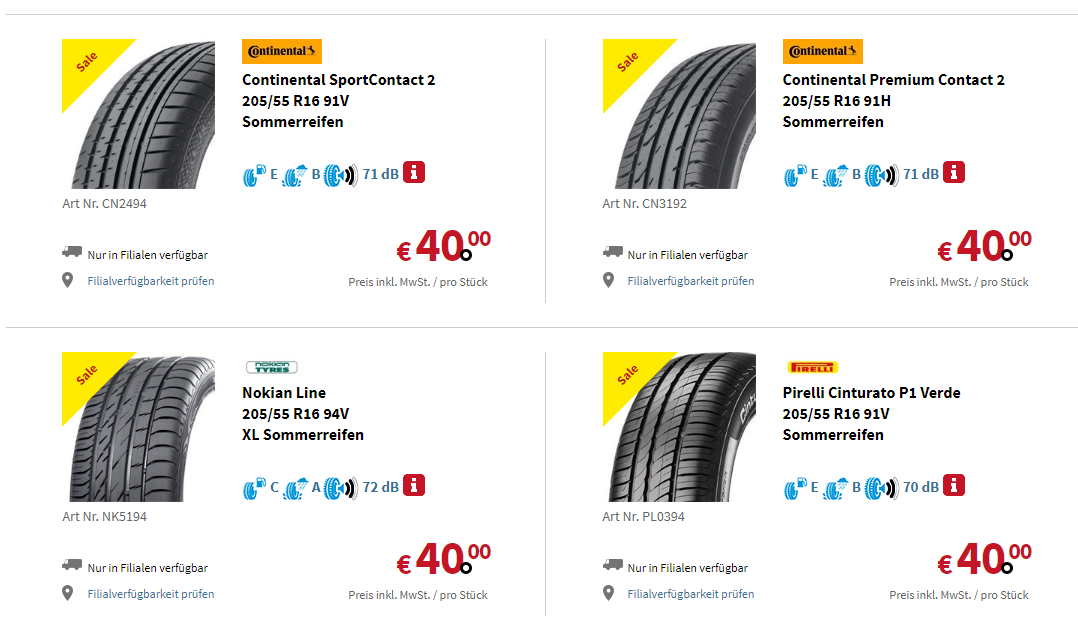The image size is (1078, 619).
Task: Click the €40.00 price of Pirelli Cinturato
Action: pos(984,559)
